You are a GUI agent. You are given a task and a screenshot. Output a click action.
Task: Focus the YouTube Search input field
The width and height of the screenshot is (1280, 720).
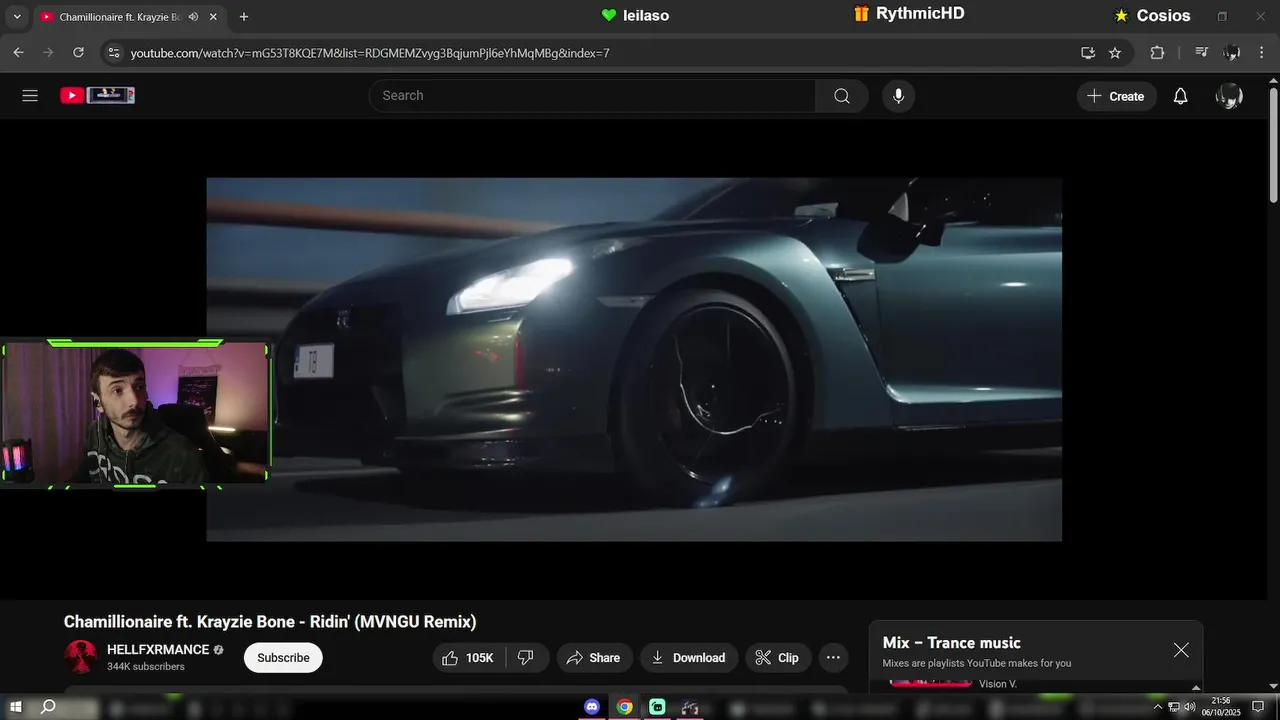(x=592, y=96)
